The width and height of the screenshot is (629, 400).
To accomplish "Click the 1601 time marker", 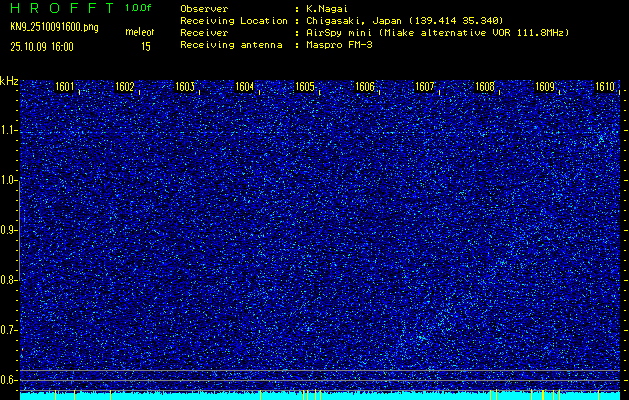I will coord(65,87).
